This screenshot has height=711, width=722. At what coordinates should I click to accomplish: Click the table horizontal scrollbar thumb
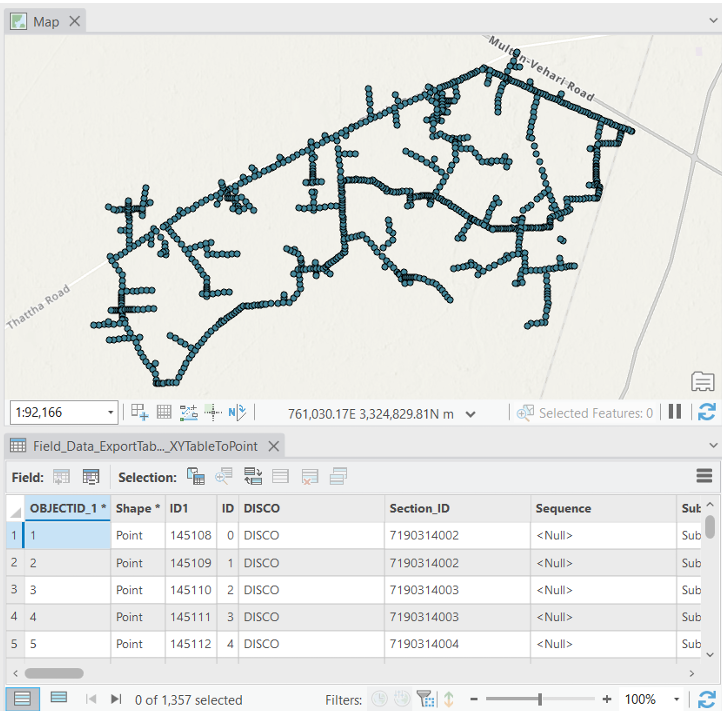(54, 673)
